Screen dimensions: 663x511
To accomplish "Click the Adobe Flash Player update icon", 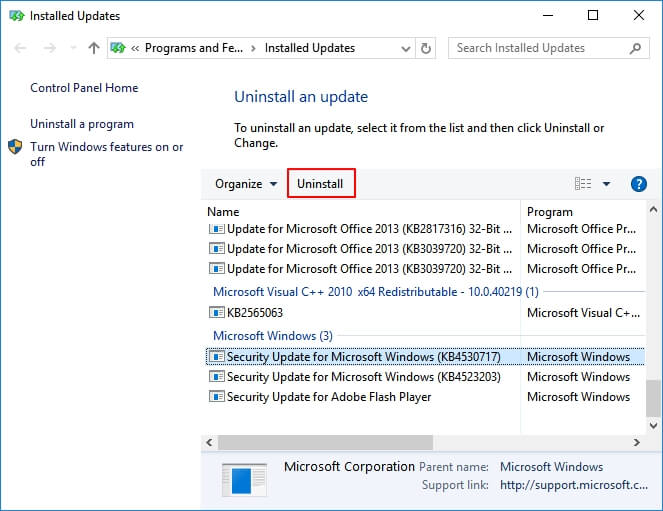I will [217, 397].
